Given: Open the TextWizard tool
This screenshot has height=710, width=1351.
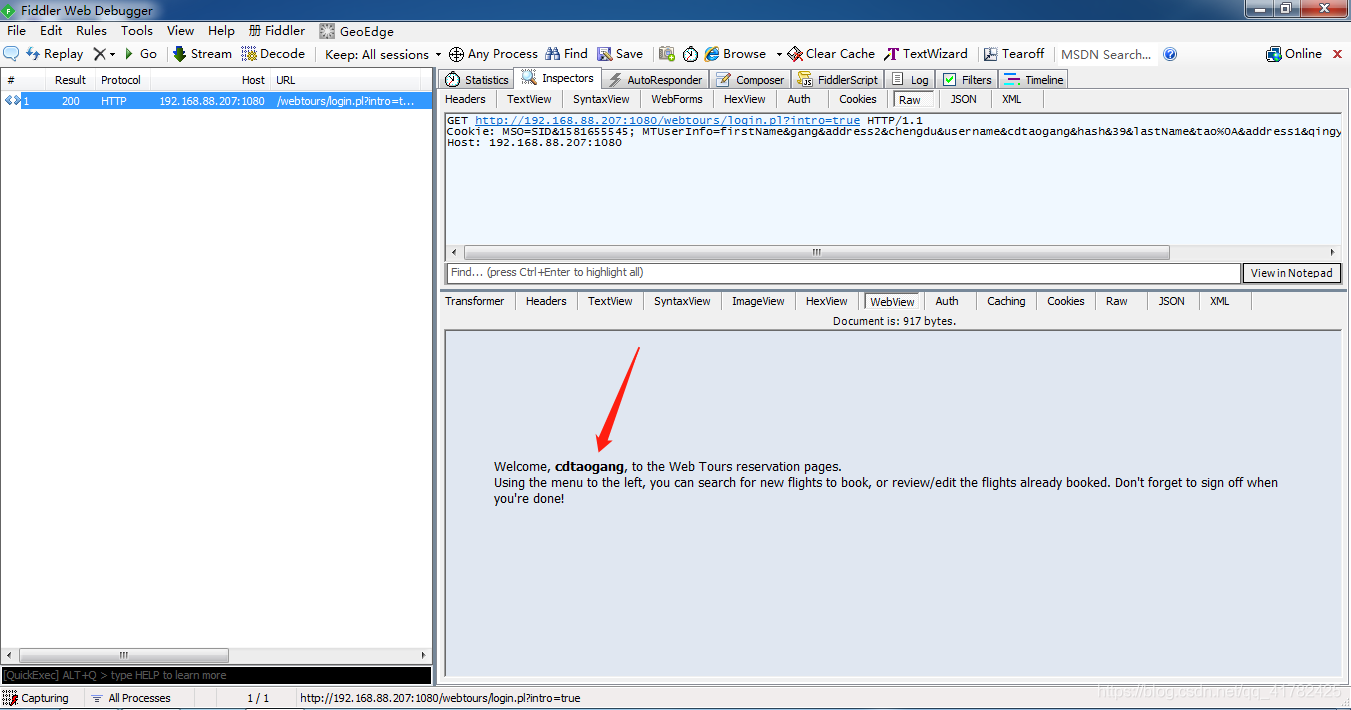Looking at the screenshot, I should point(926,54).
